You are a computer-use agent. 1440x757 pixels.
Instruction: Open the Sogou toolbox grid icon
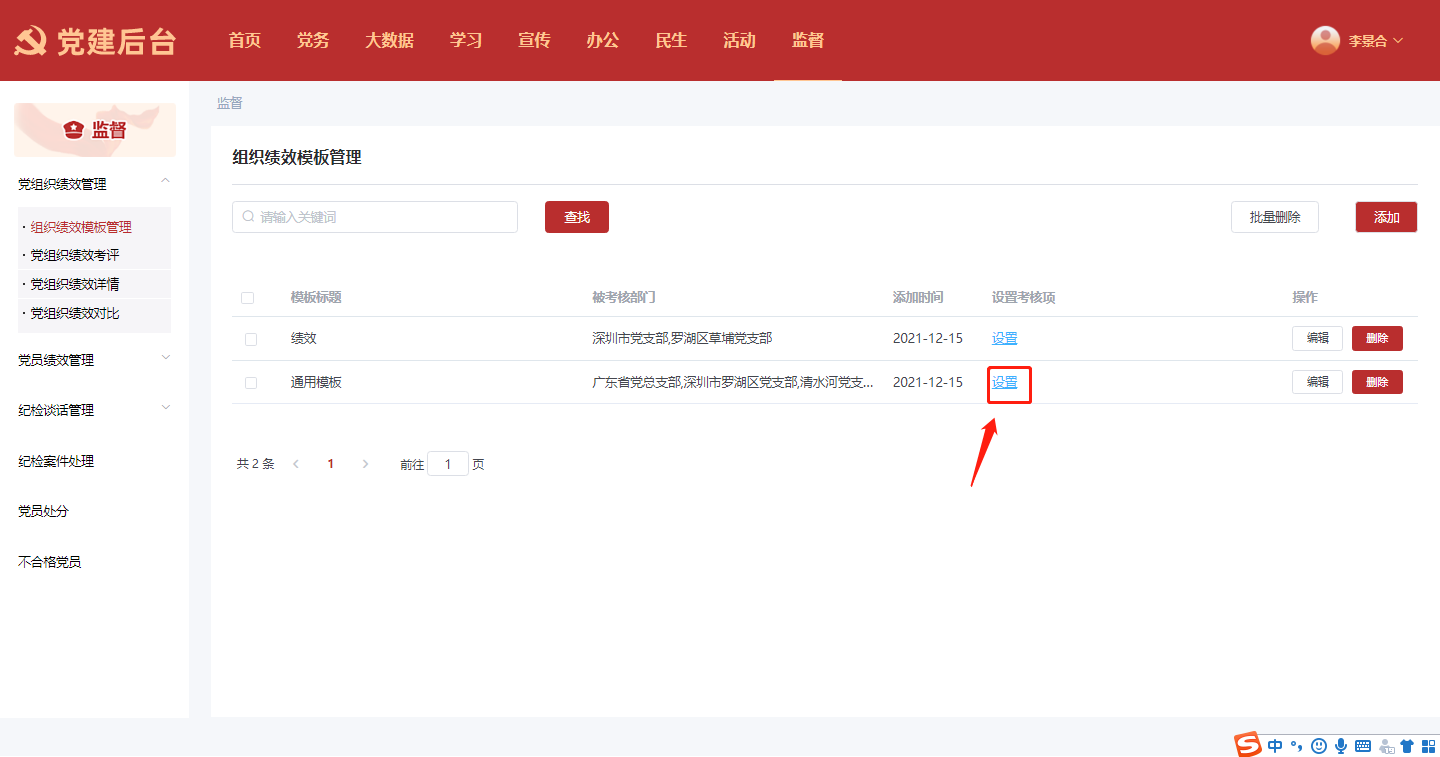coord(1428,745)
